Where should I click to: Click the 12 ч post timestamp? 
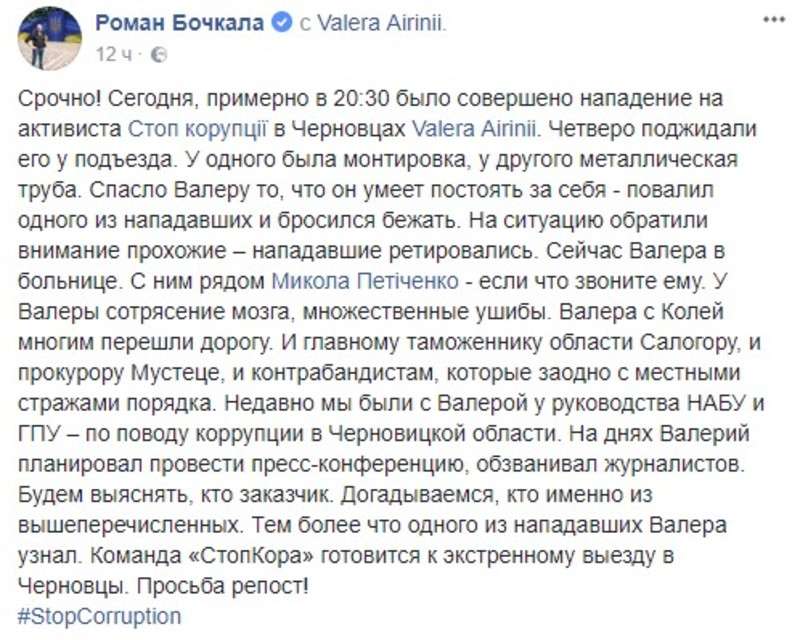[113, 54]
